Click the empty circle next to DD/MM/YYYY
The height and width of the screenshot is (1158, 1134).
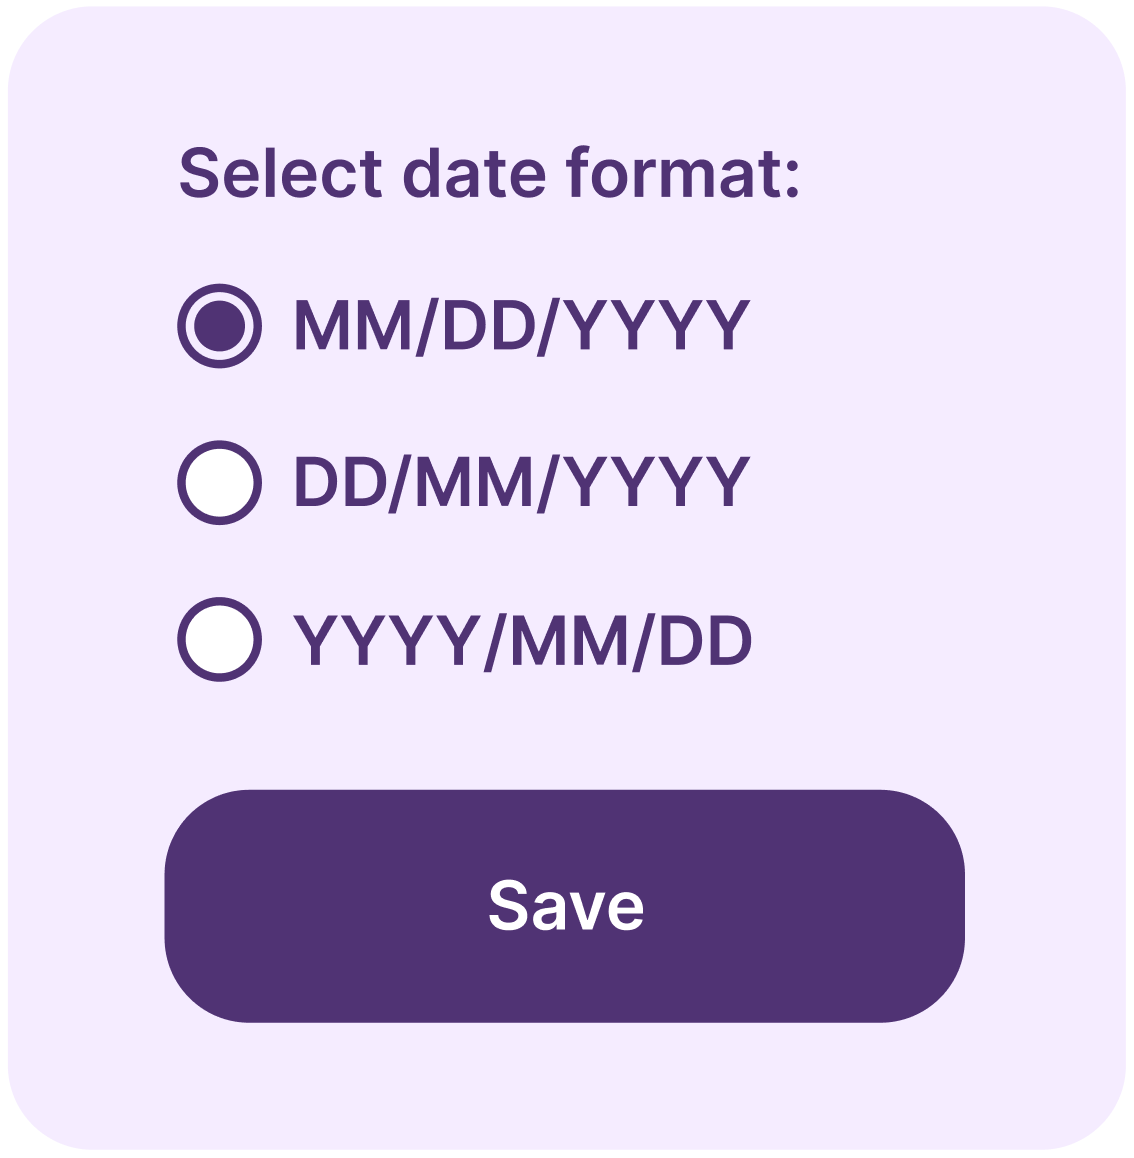click(220, 483)
